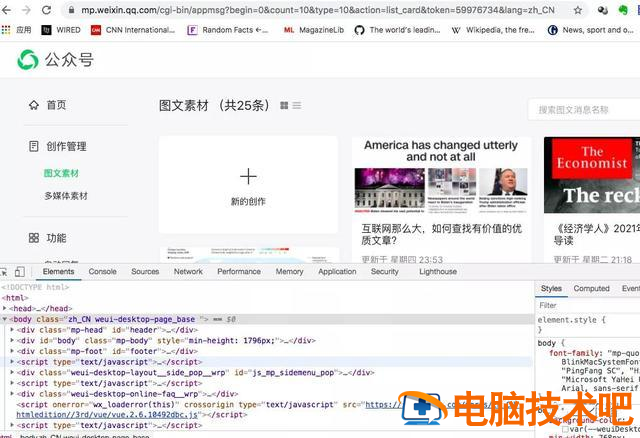Viewport: 640px width, 438px height.
Task: Expand the div mp-body node
Action: click(12, 340)
